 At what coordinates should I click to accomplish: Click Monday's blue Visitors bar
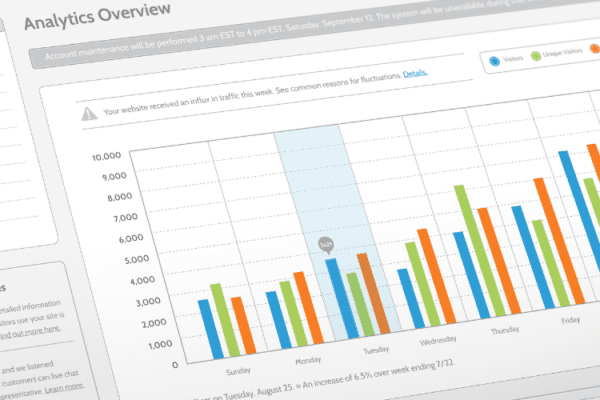point(279,320)
